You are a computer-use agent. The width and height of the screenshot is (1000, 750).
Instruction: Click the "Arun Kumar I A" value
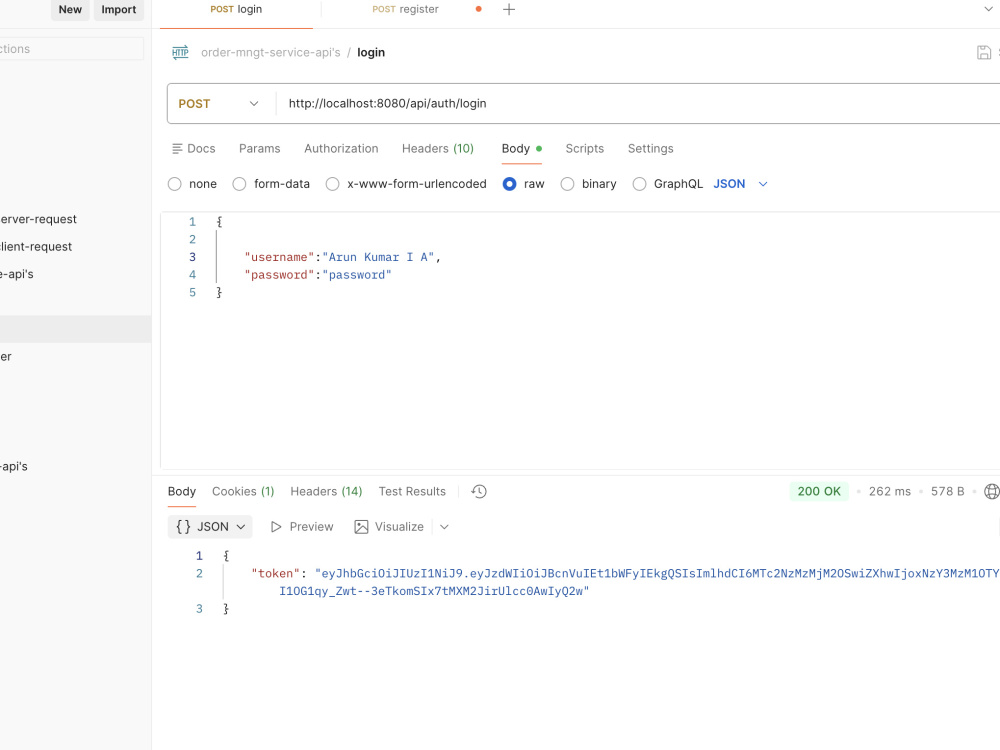point(378,258)
